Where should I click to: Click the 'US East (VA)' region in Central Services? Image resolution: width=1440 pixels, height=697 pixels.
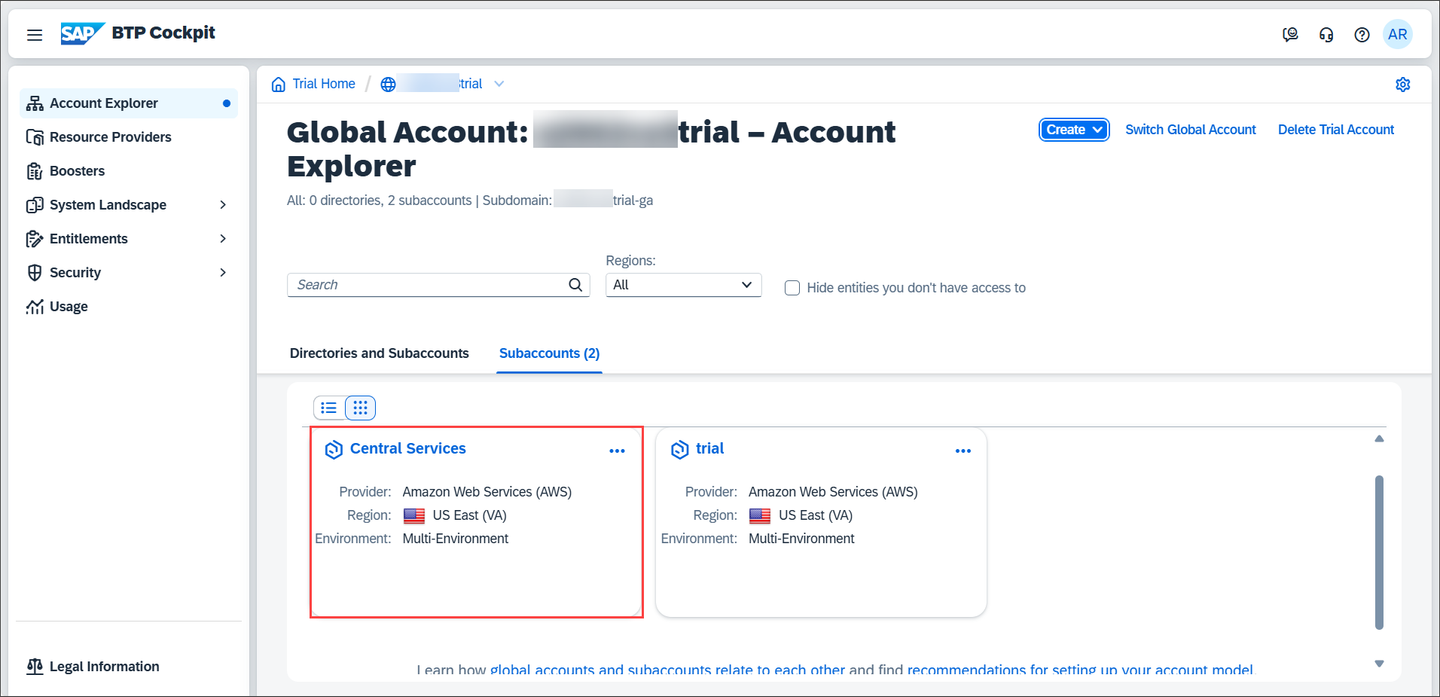469,516
